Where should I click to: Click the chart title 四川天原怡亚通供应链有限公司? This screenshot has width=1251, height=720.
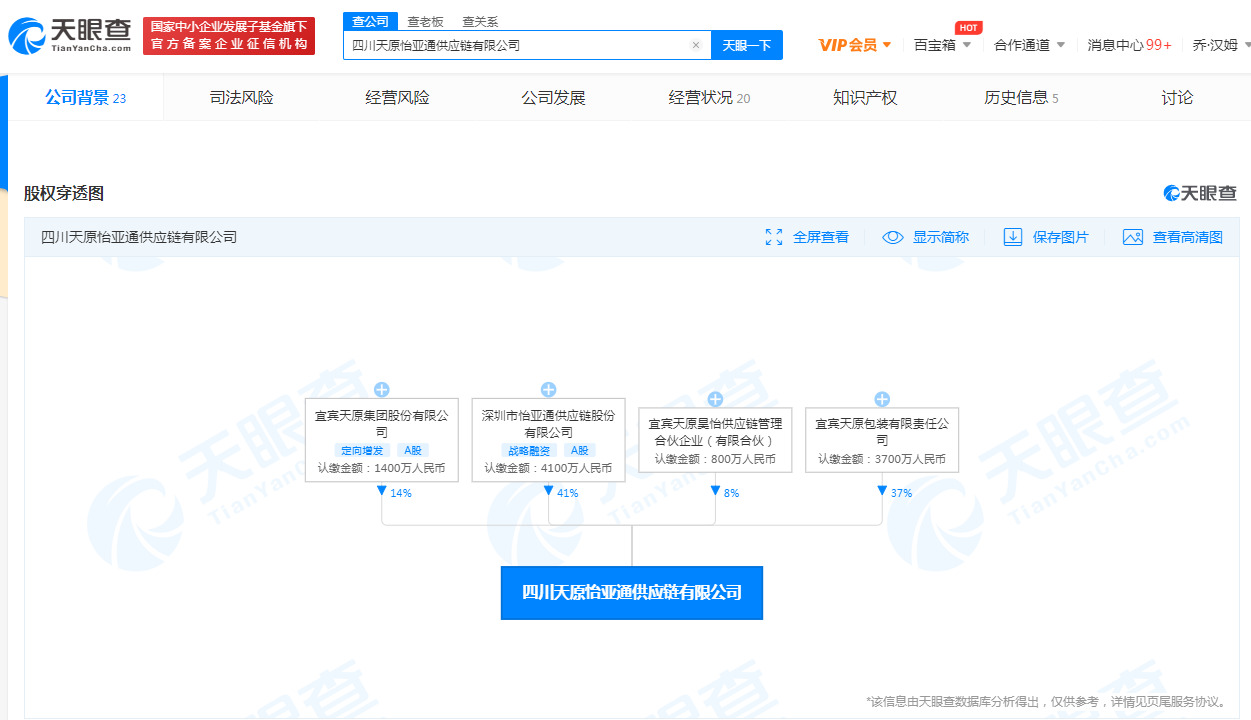(x=139, y=237)
